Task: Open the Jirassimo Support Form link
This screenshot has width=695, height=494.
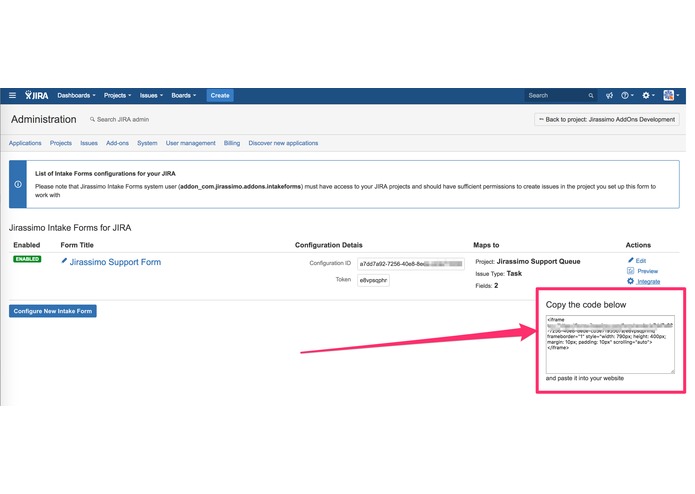Action: (115, 262)
